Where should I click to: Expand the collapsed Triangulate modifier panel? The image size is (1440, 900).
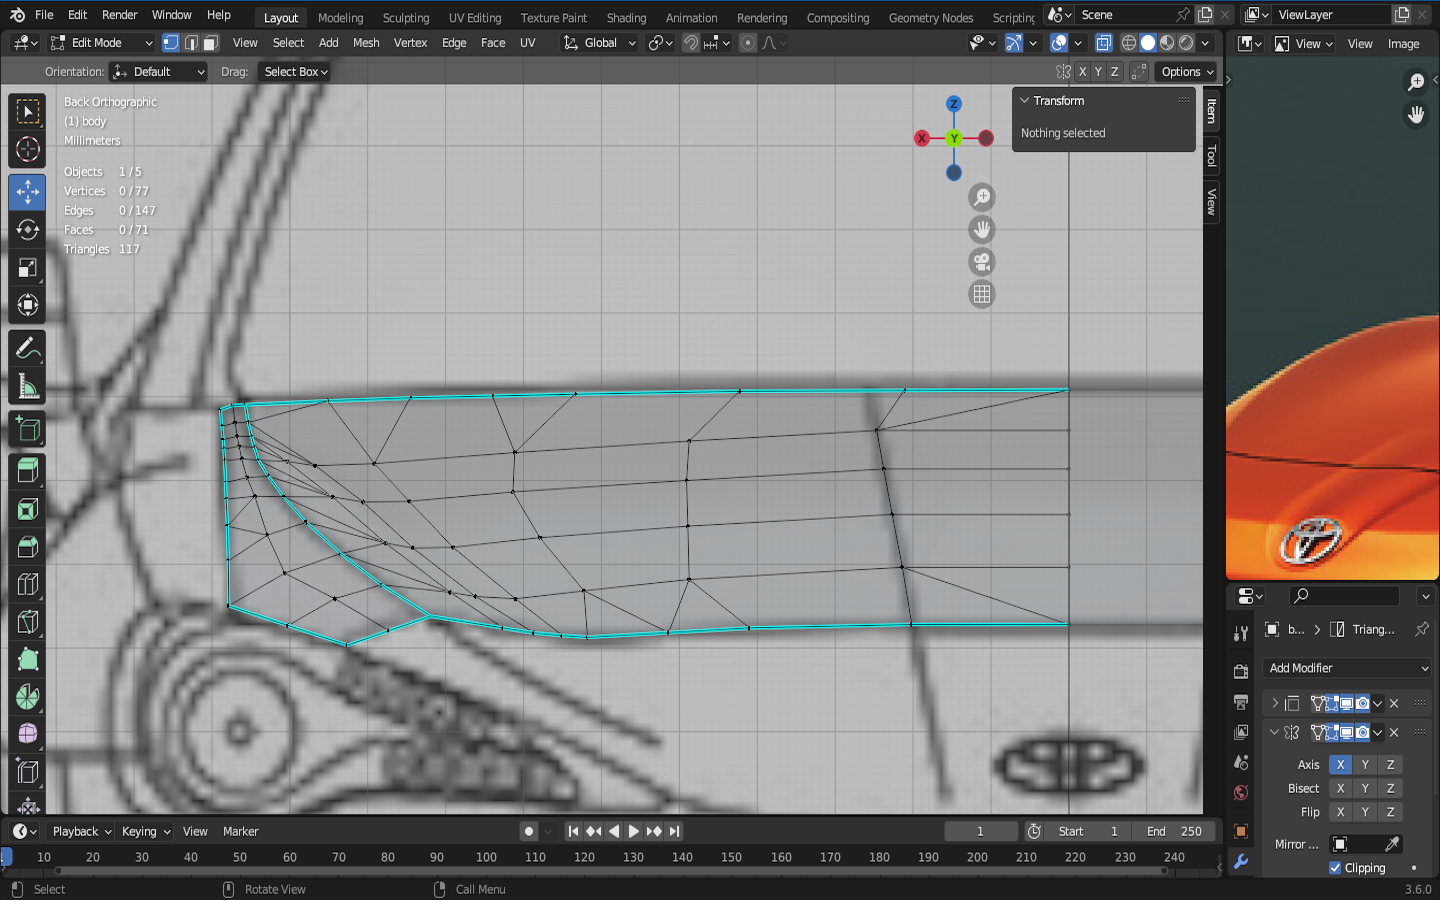pos(1274,703)
